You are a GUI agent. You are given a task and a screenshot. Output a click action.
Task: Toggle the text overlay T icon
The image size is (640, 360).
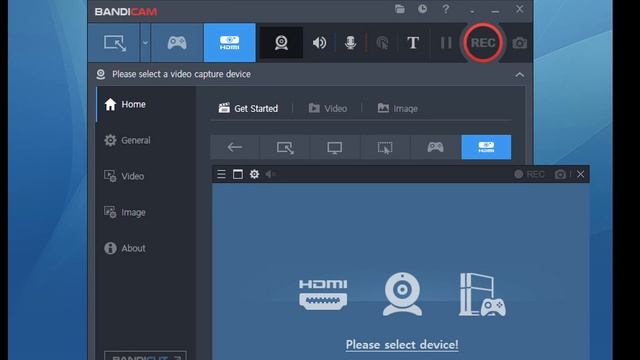(413, 43)
